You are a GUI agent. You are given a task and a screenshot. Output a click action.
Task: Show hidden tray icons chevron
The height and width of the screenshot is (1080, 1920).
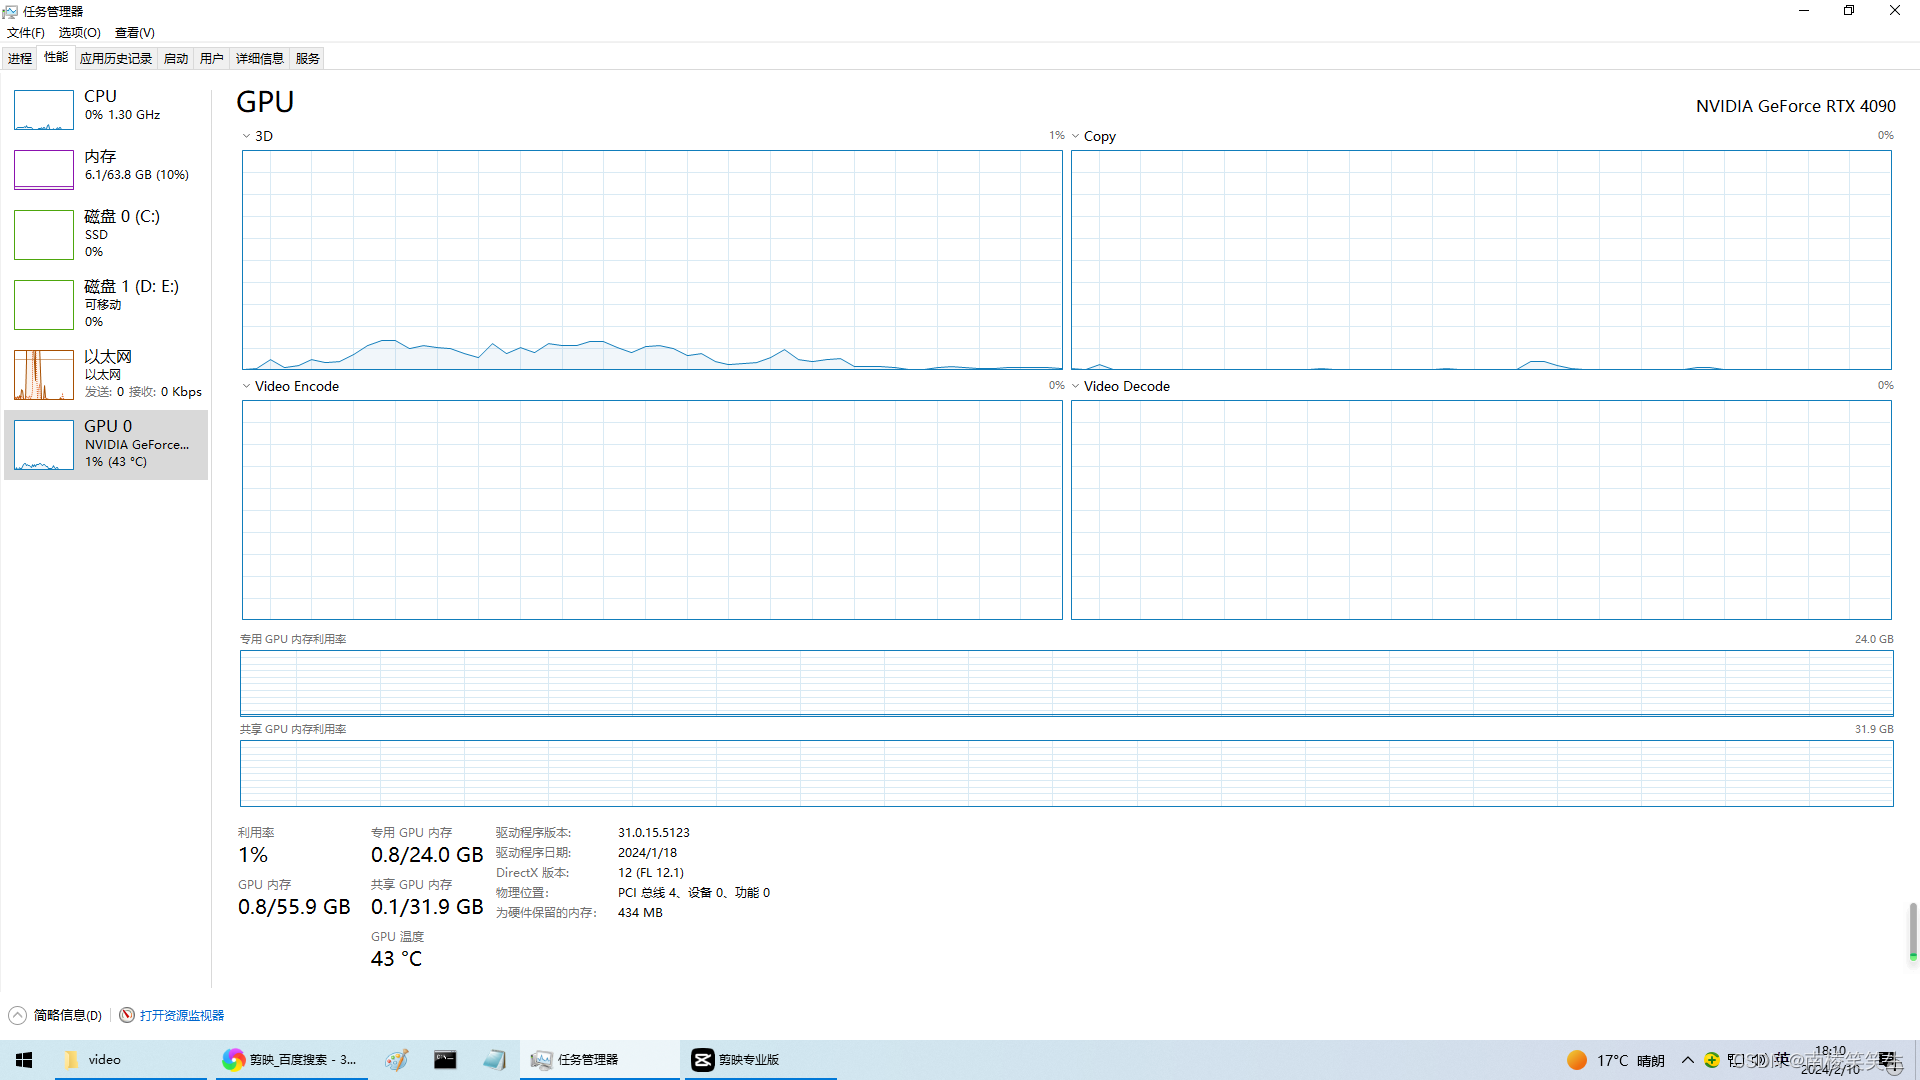pos(1688,1060)
